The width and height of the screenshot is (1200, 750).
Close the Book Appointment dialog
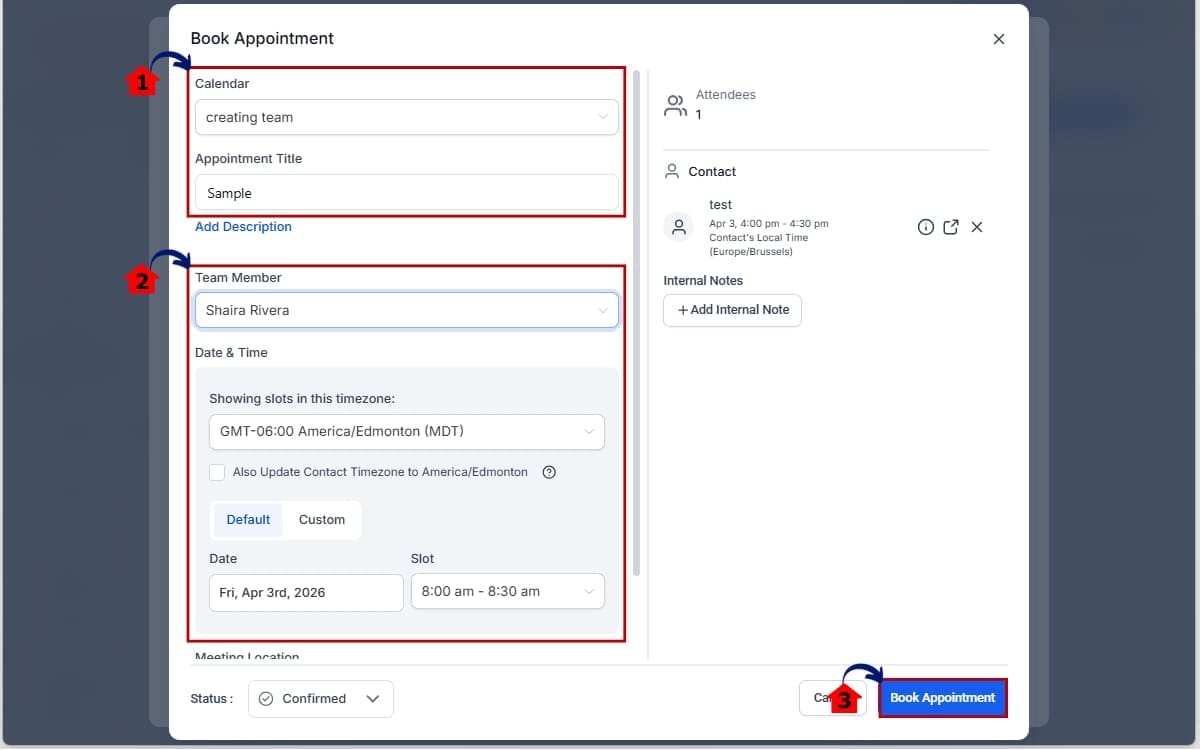click(998, 39)
